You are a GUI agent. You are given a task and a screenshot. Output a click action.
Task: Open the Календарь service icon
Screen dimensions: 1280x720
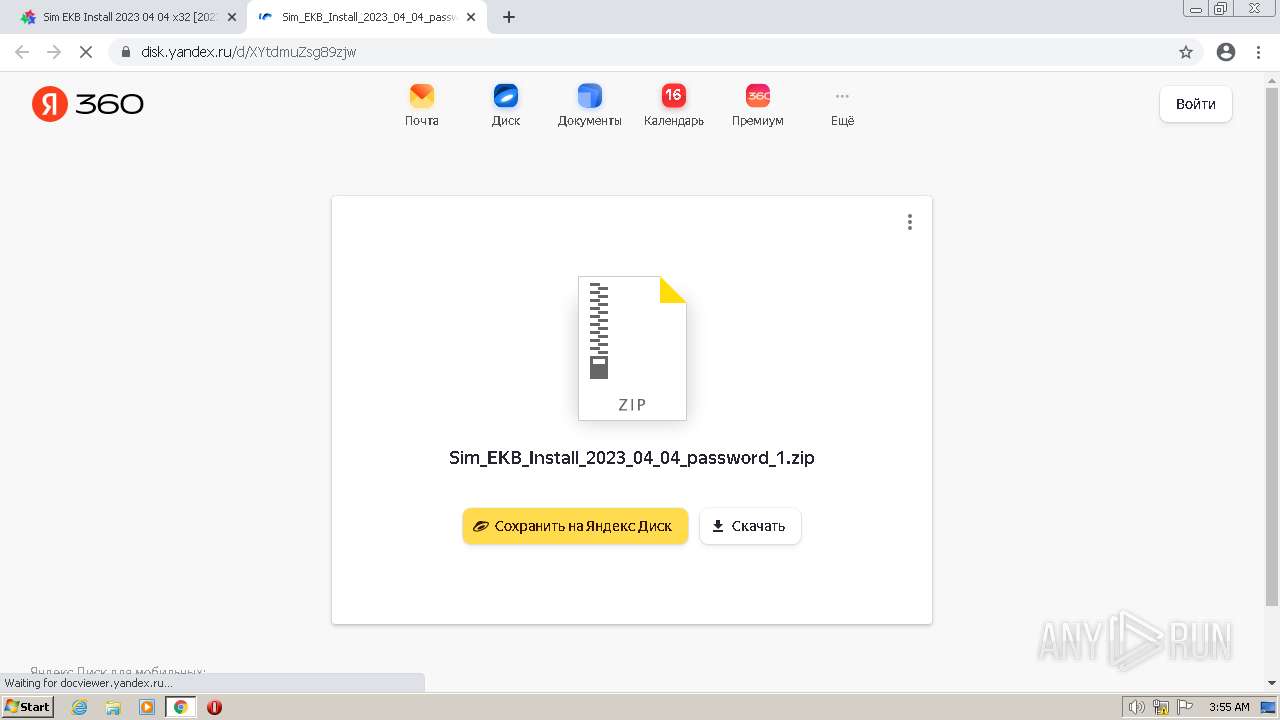(x=674, y=105)
